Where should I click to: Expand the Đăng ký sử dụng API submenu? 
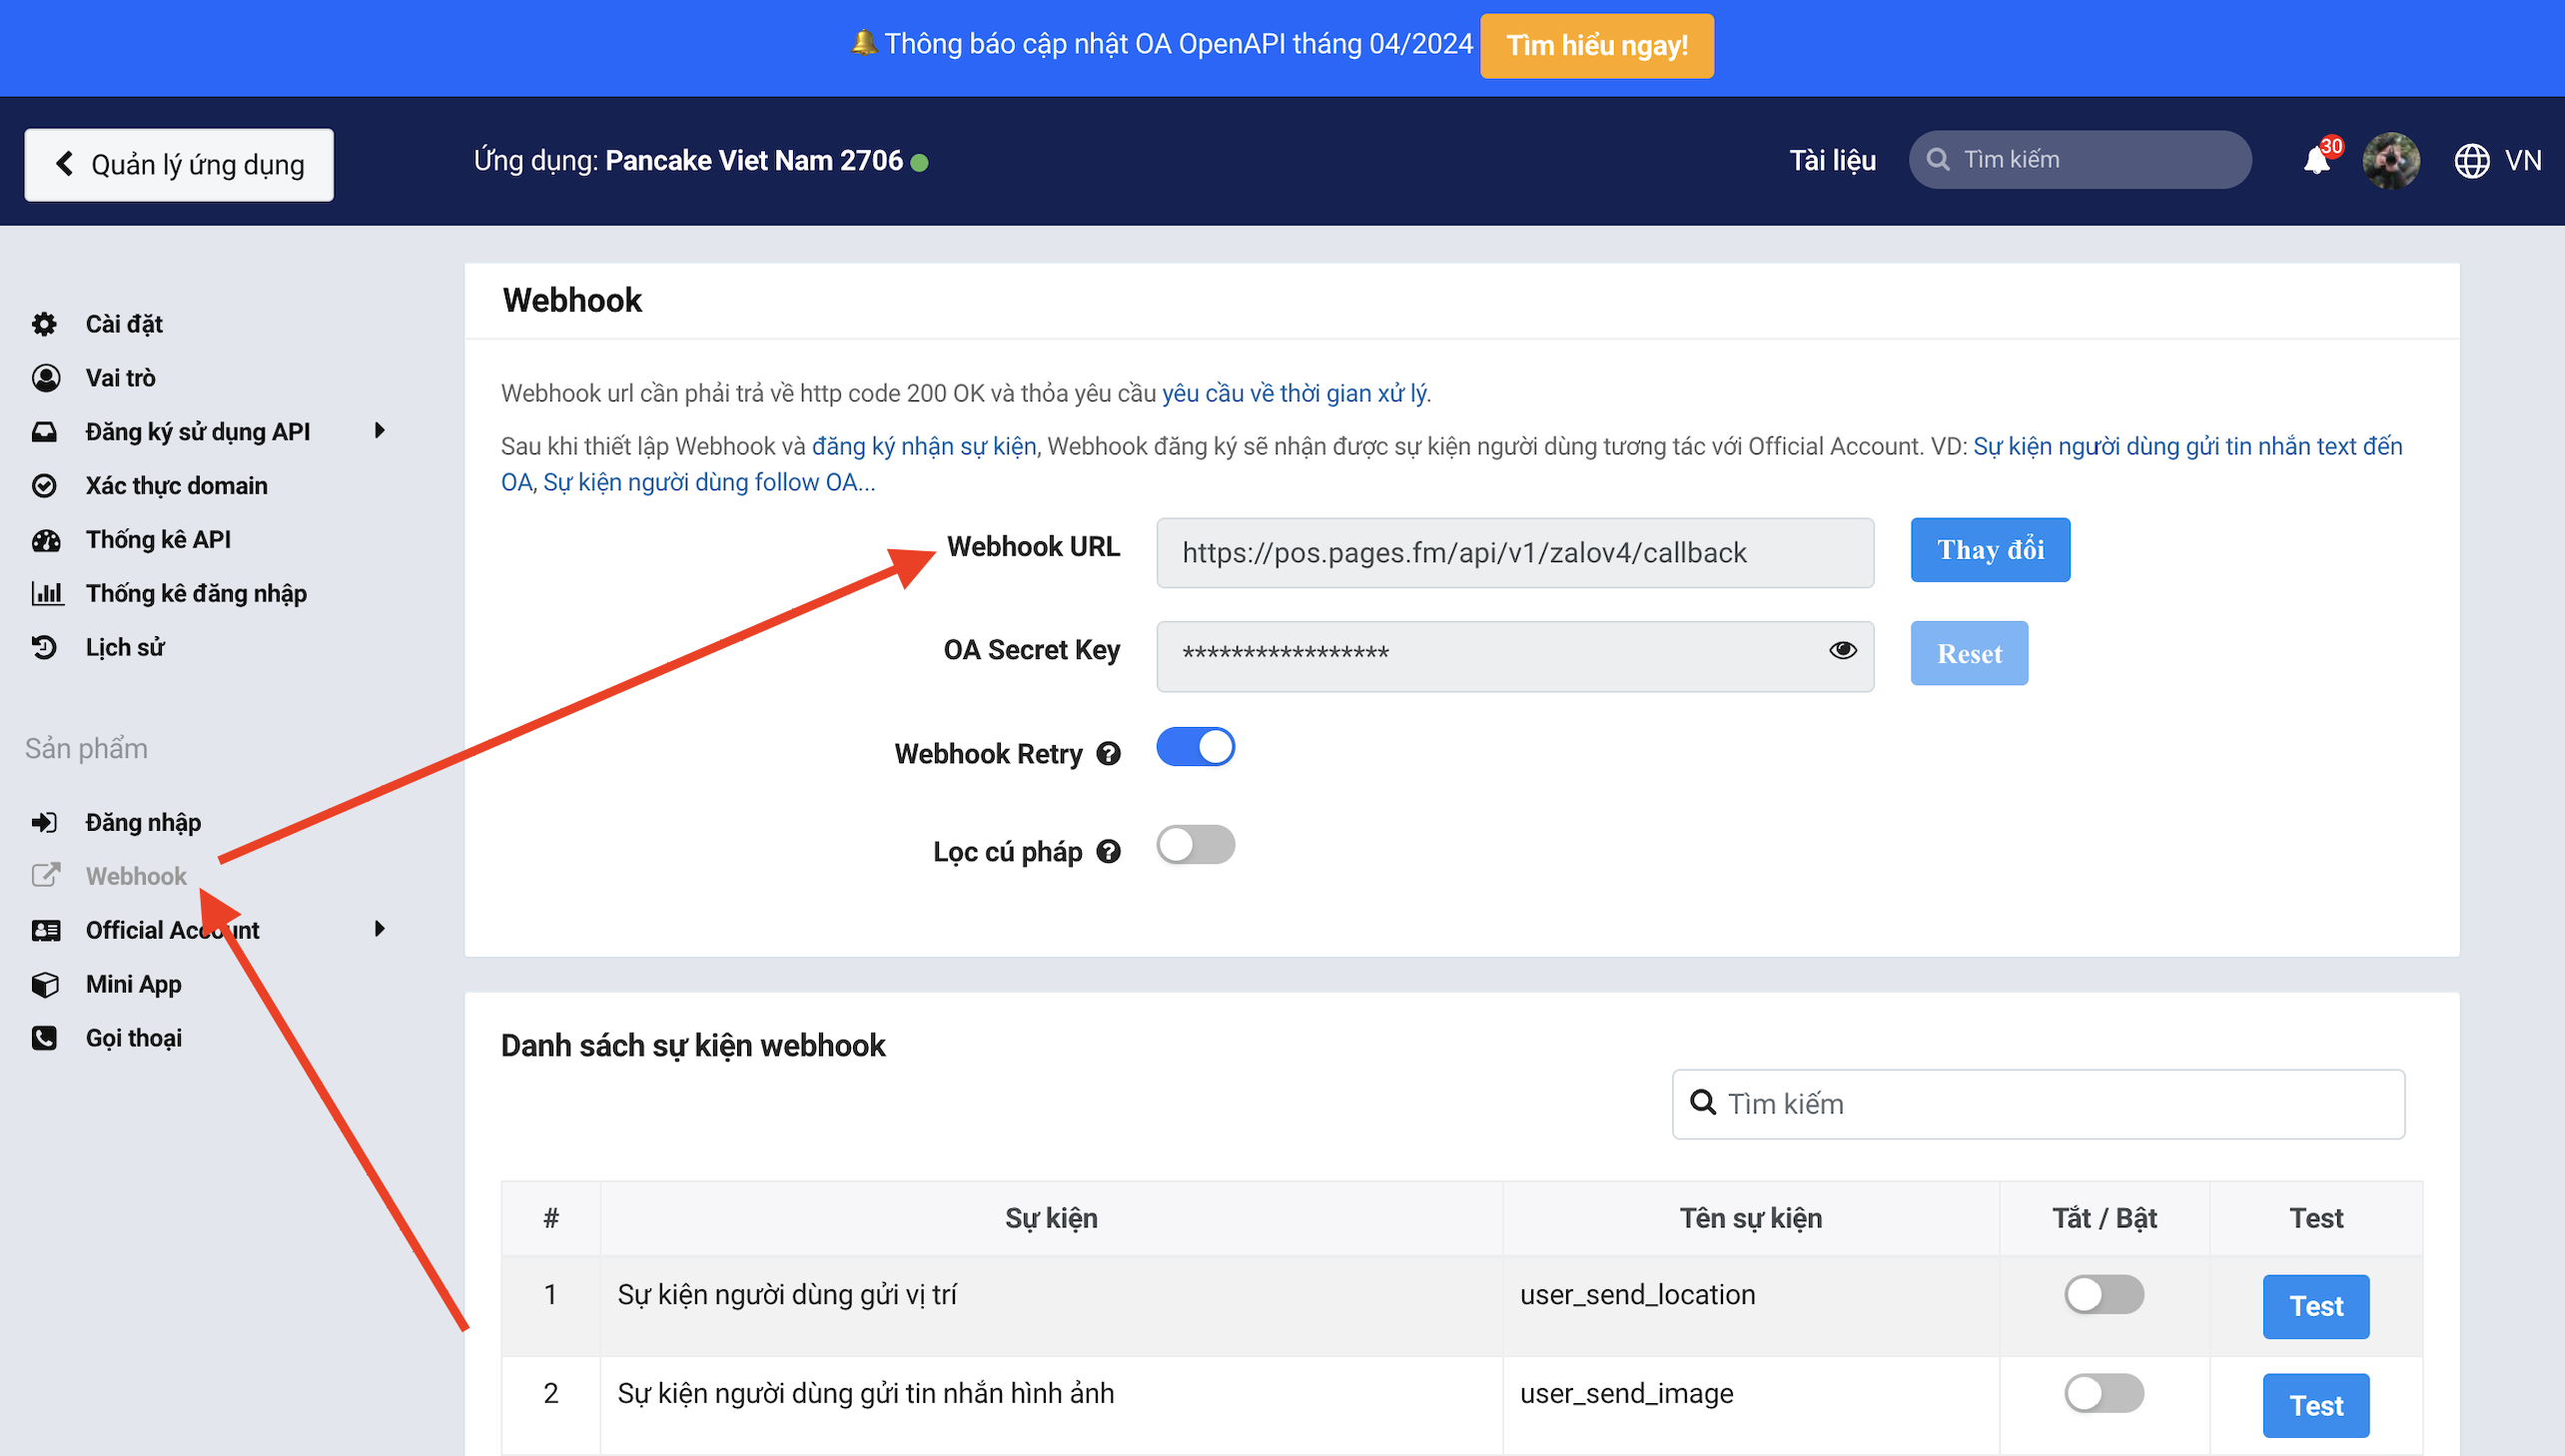tap(379, 431)
